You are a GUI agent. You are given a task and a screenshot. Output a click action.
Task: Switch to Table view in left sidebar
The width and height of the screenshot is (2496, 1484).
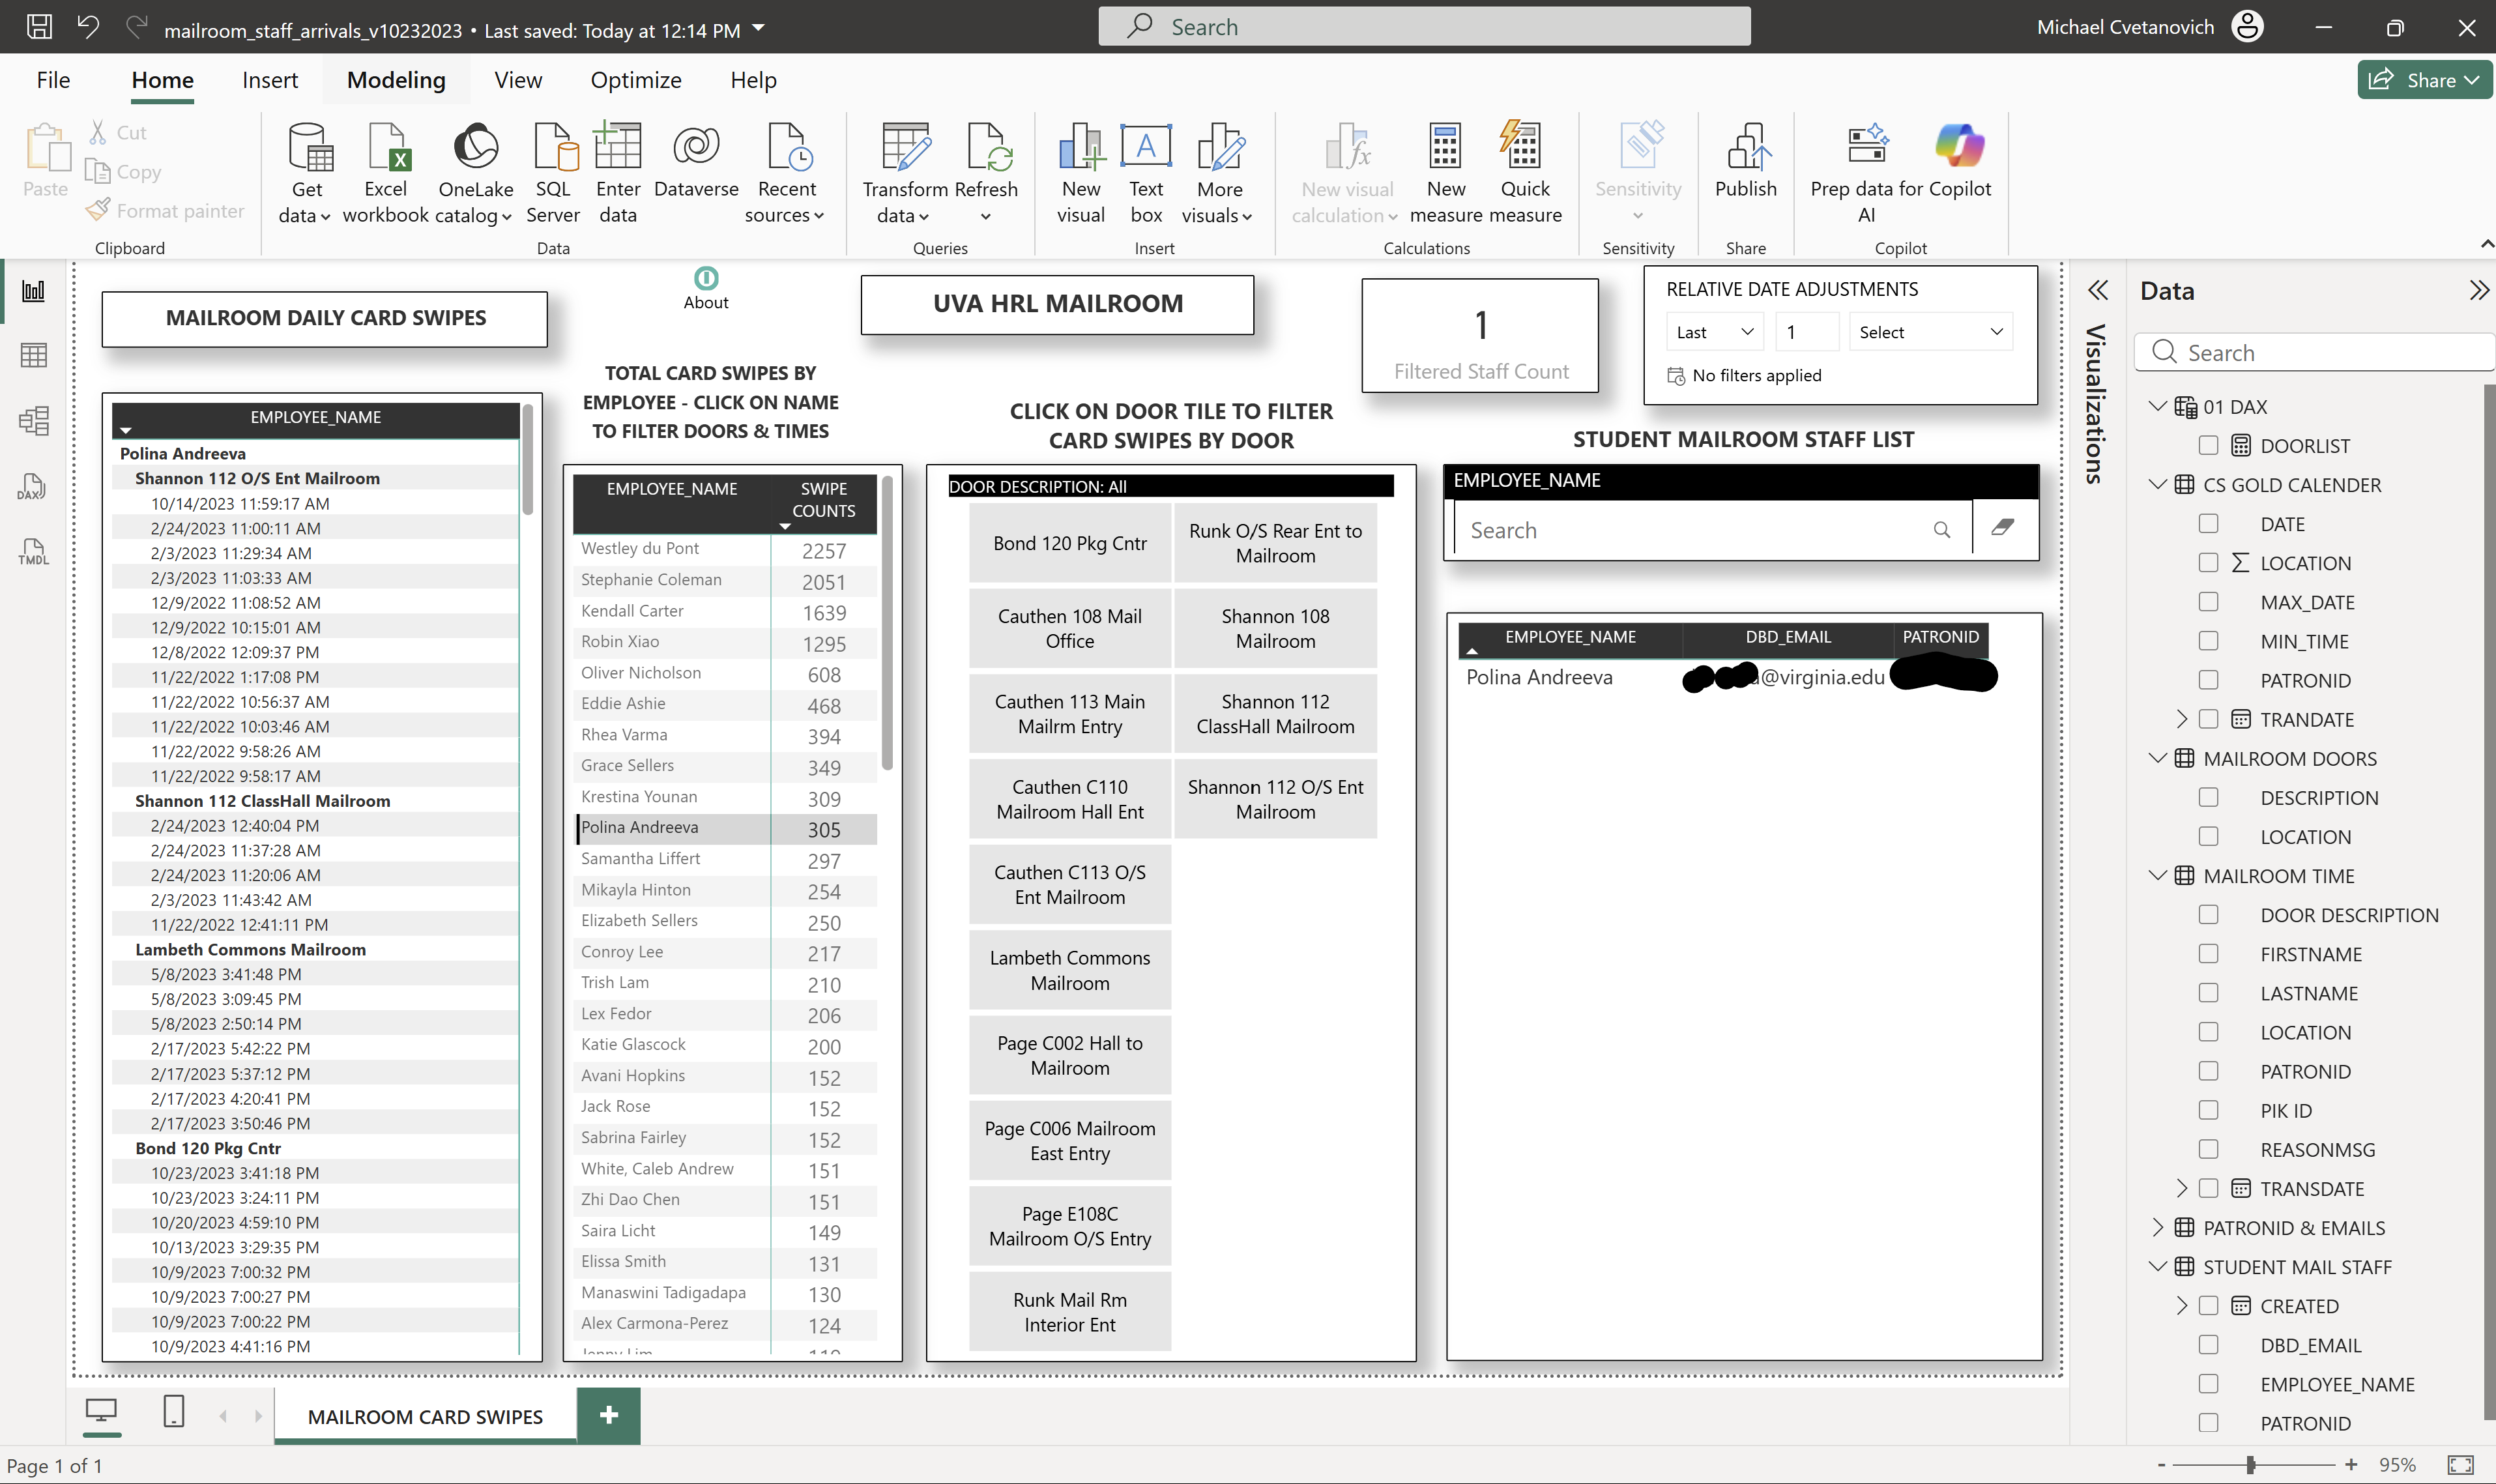(34, 355)
